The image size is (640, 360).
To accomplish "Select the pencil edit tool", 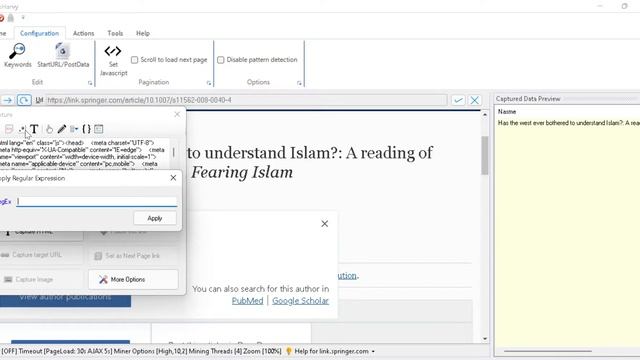I will click(62, 129).
